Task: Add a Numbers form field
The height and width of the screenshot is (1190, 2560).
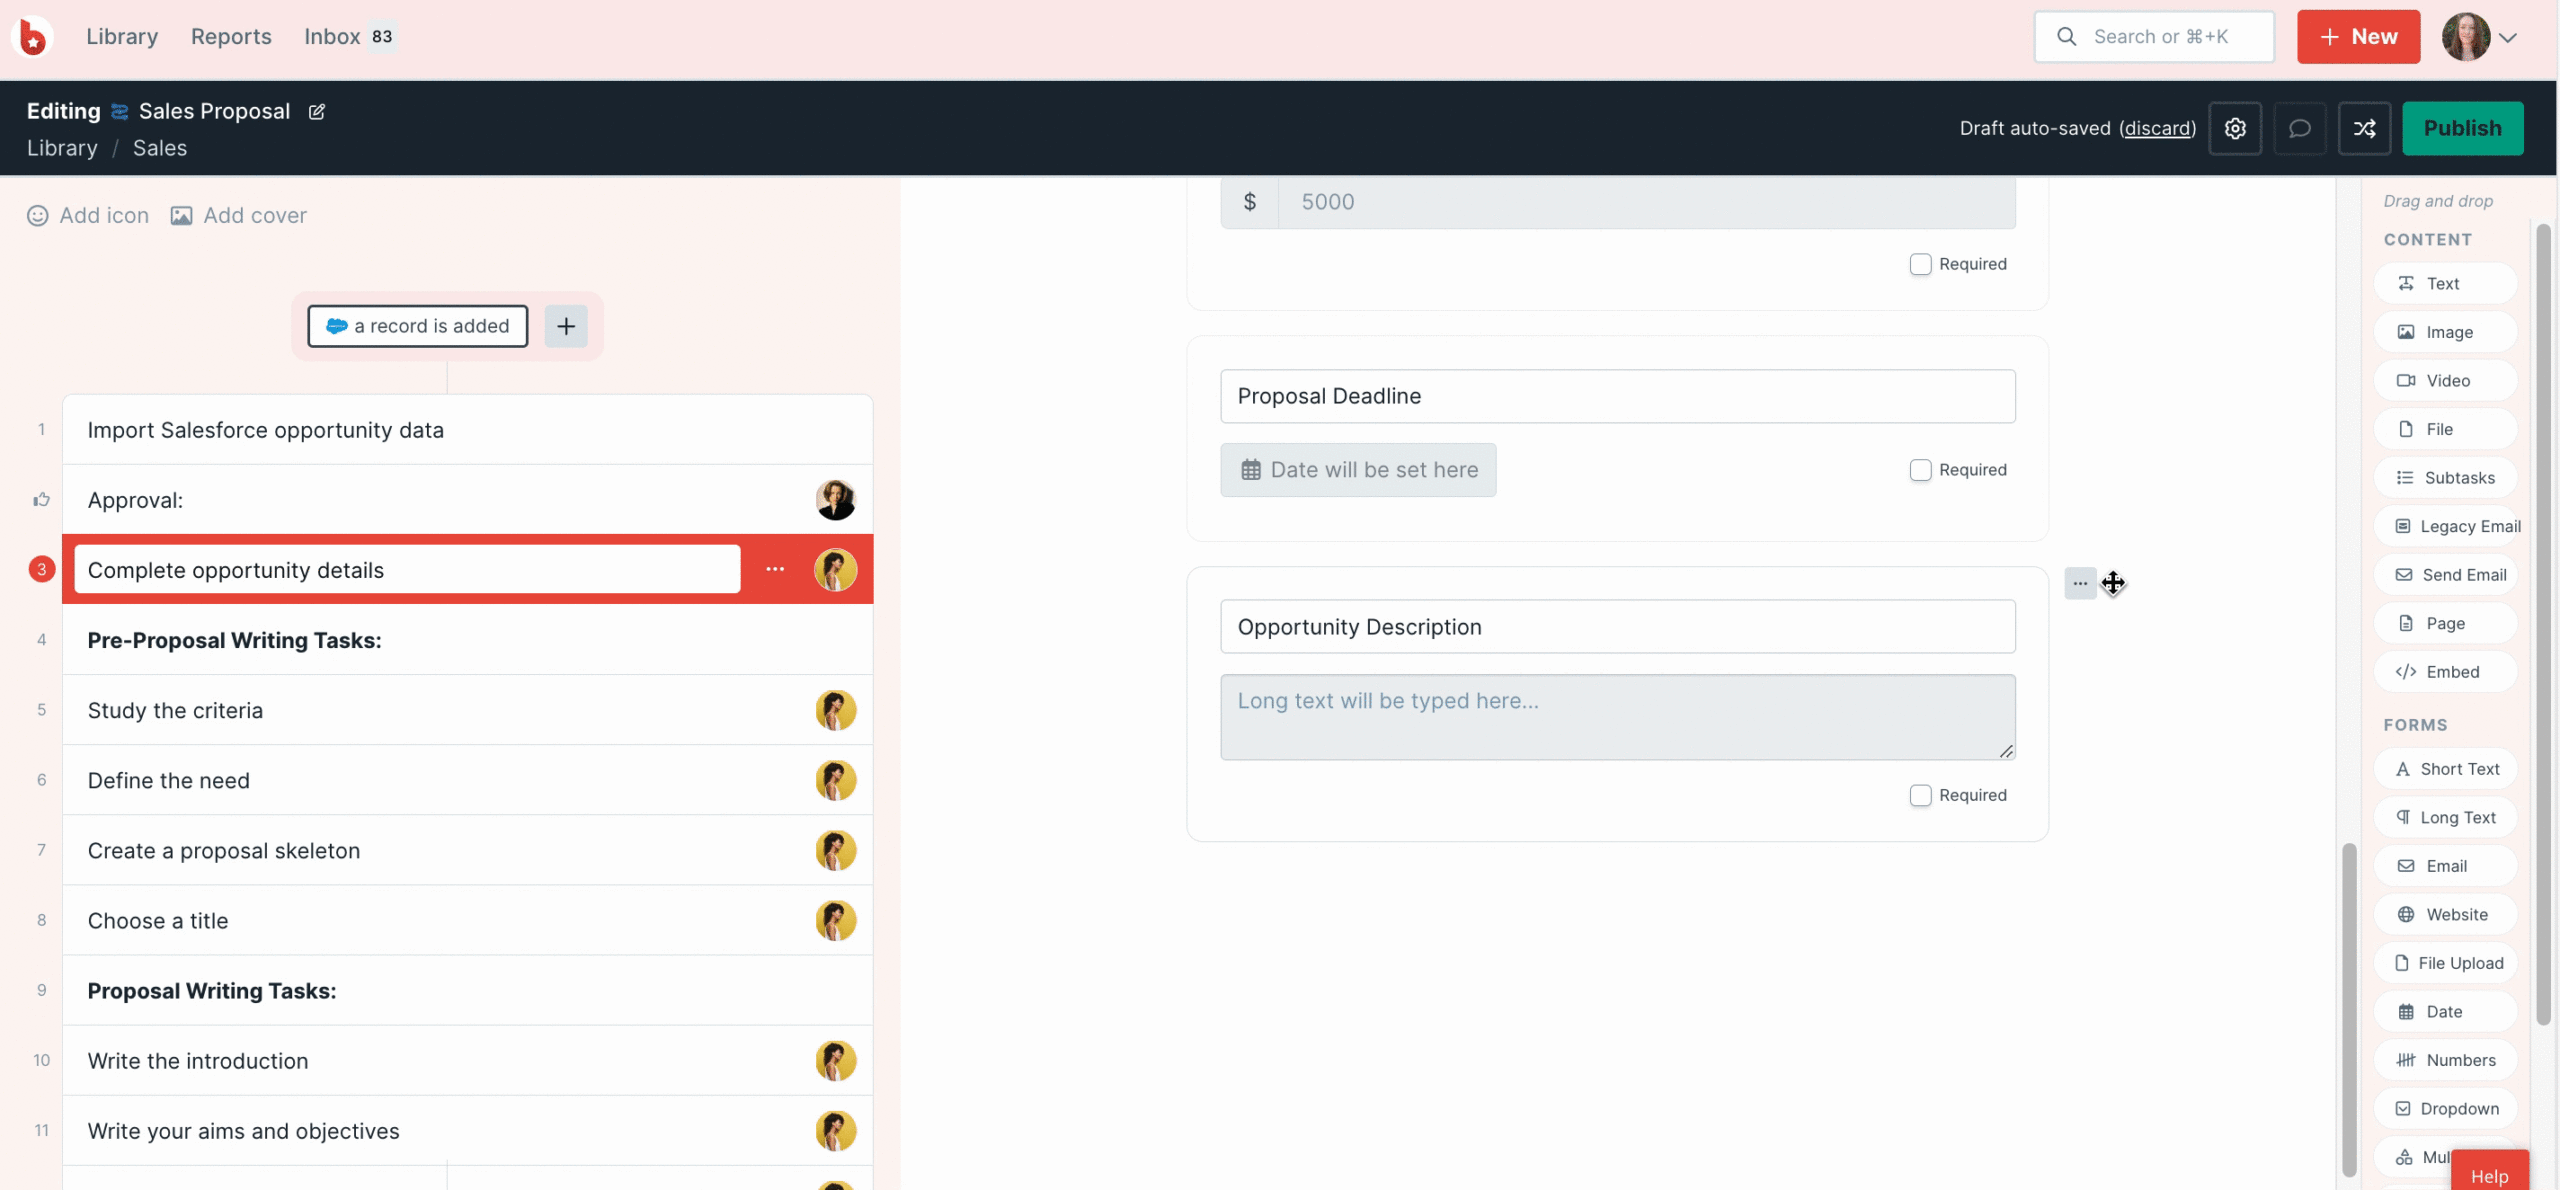Action: click(x=2445, y=1059)
